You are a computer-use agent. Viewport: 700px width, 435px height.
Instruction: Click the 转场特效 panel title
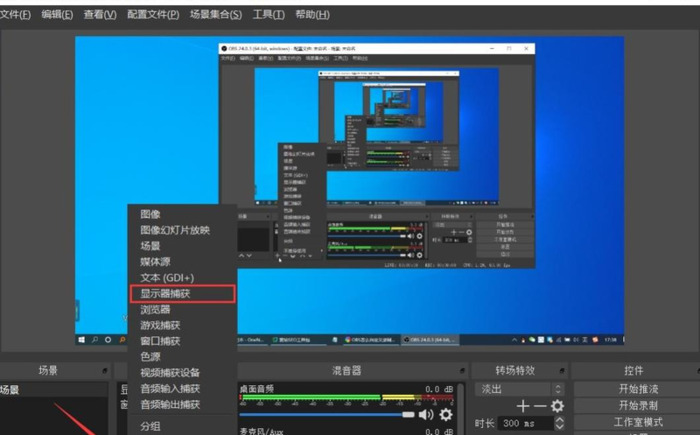515,371
